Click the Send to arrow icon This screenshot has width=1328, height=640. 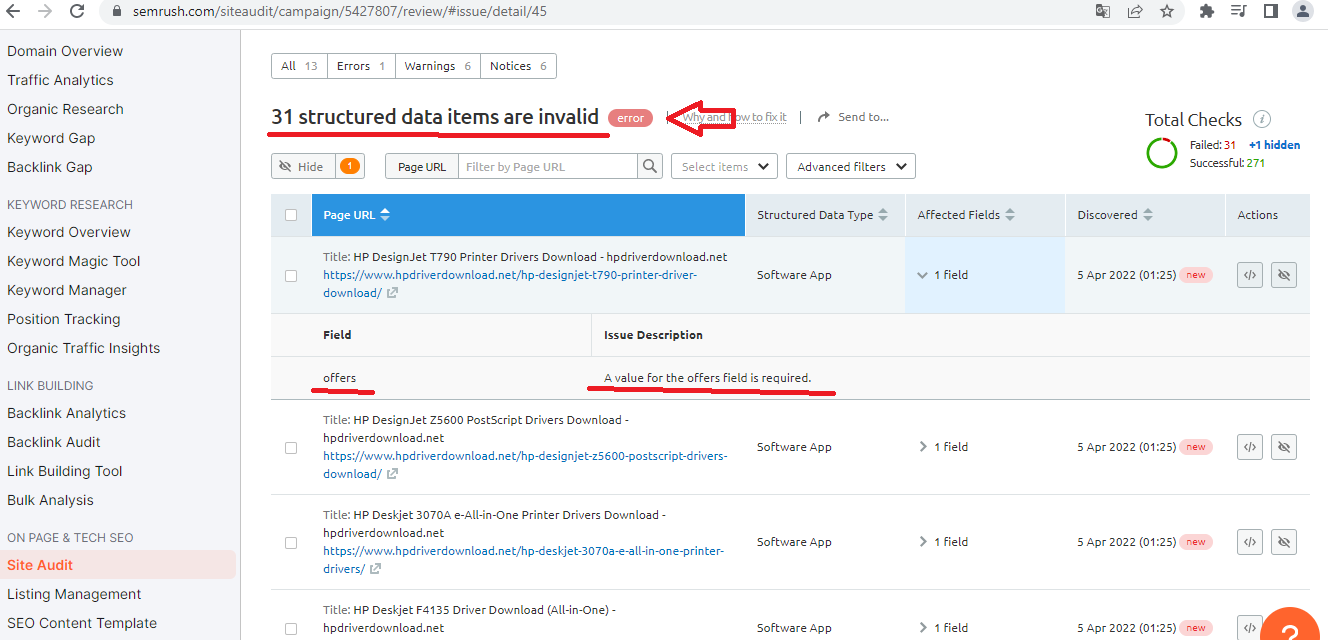click(x=824, y=117)
